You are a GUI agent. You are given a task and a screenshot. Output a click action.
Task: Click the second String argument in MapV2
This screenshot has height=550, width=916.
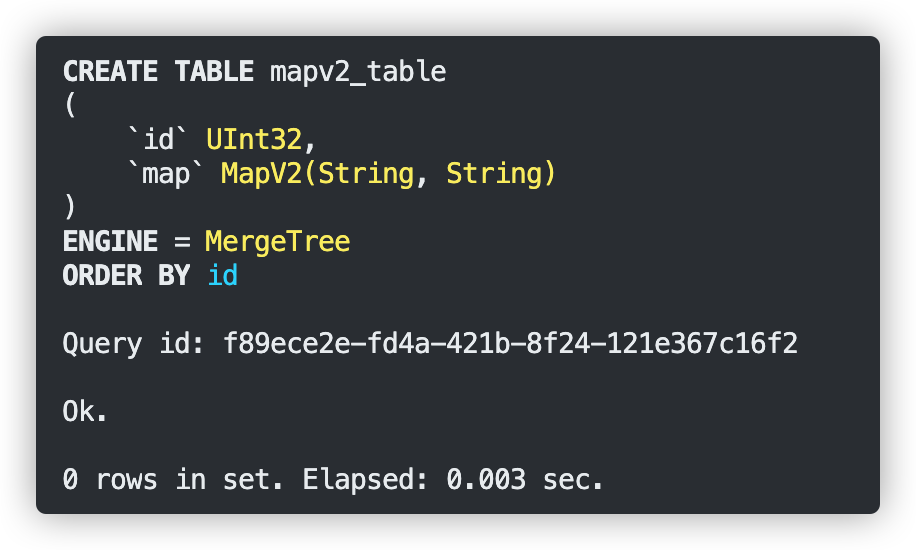(x=494, y=174)
